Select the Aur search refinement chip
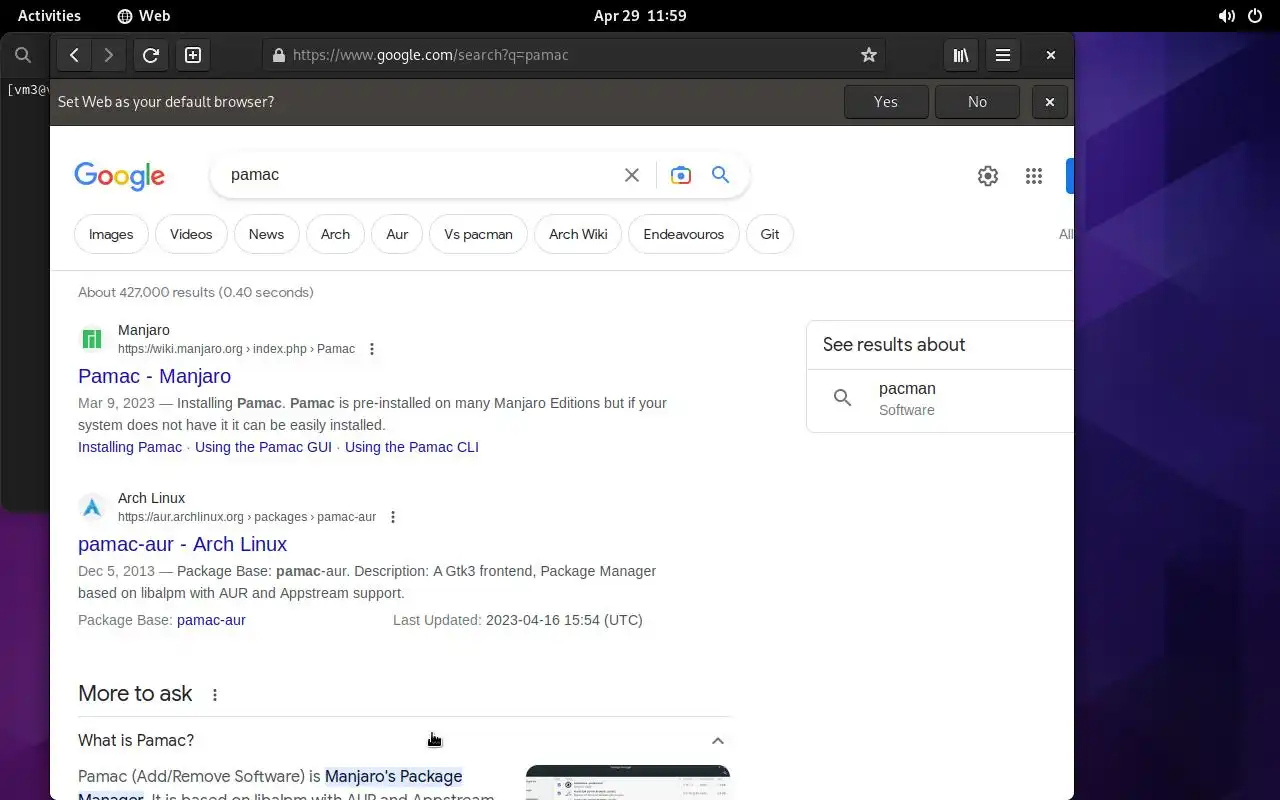This screenshot has height=800, width=1280. (397, 234)
